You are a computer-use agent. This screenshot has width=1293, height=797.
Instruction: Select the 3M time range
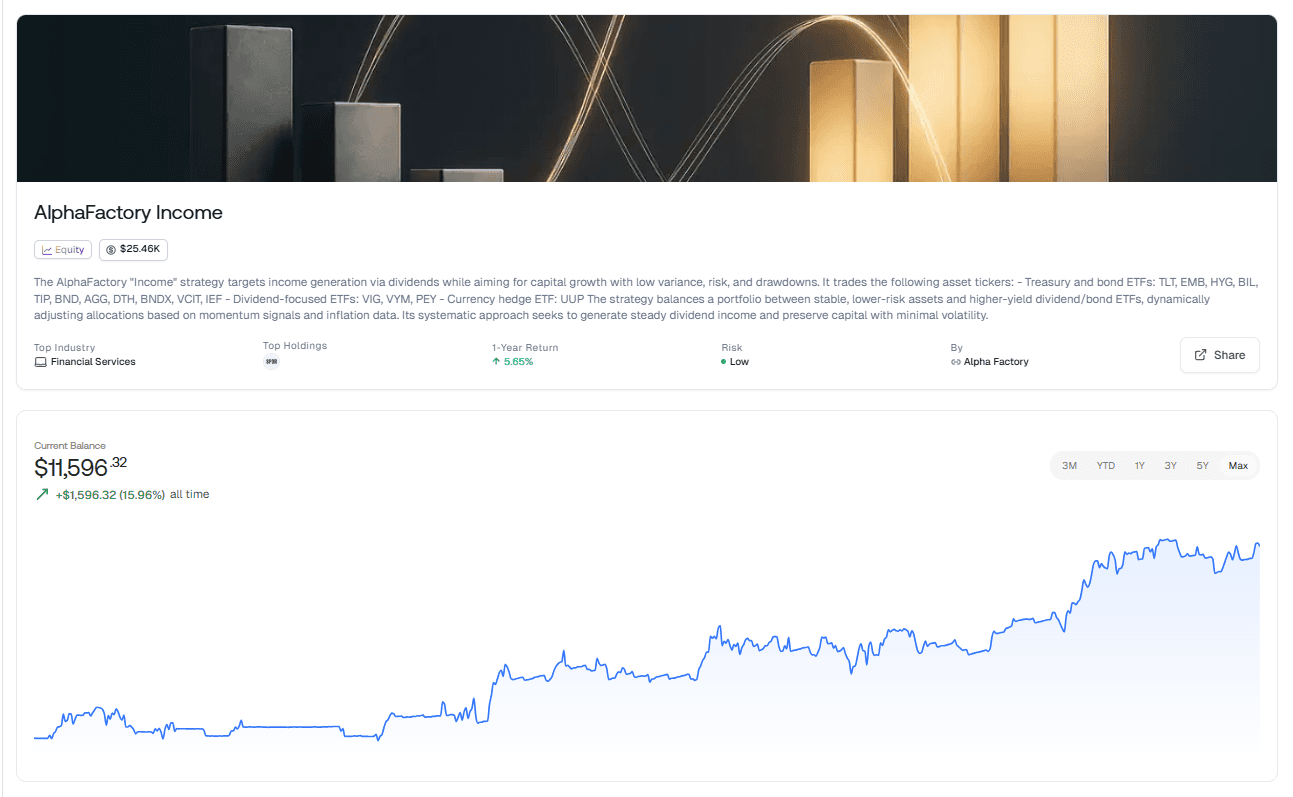tap(1069, 466)
